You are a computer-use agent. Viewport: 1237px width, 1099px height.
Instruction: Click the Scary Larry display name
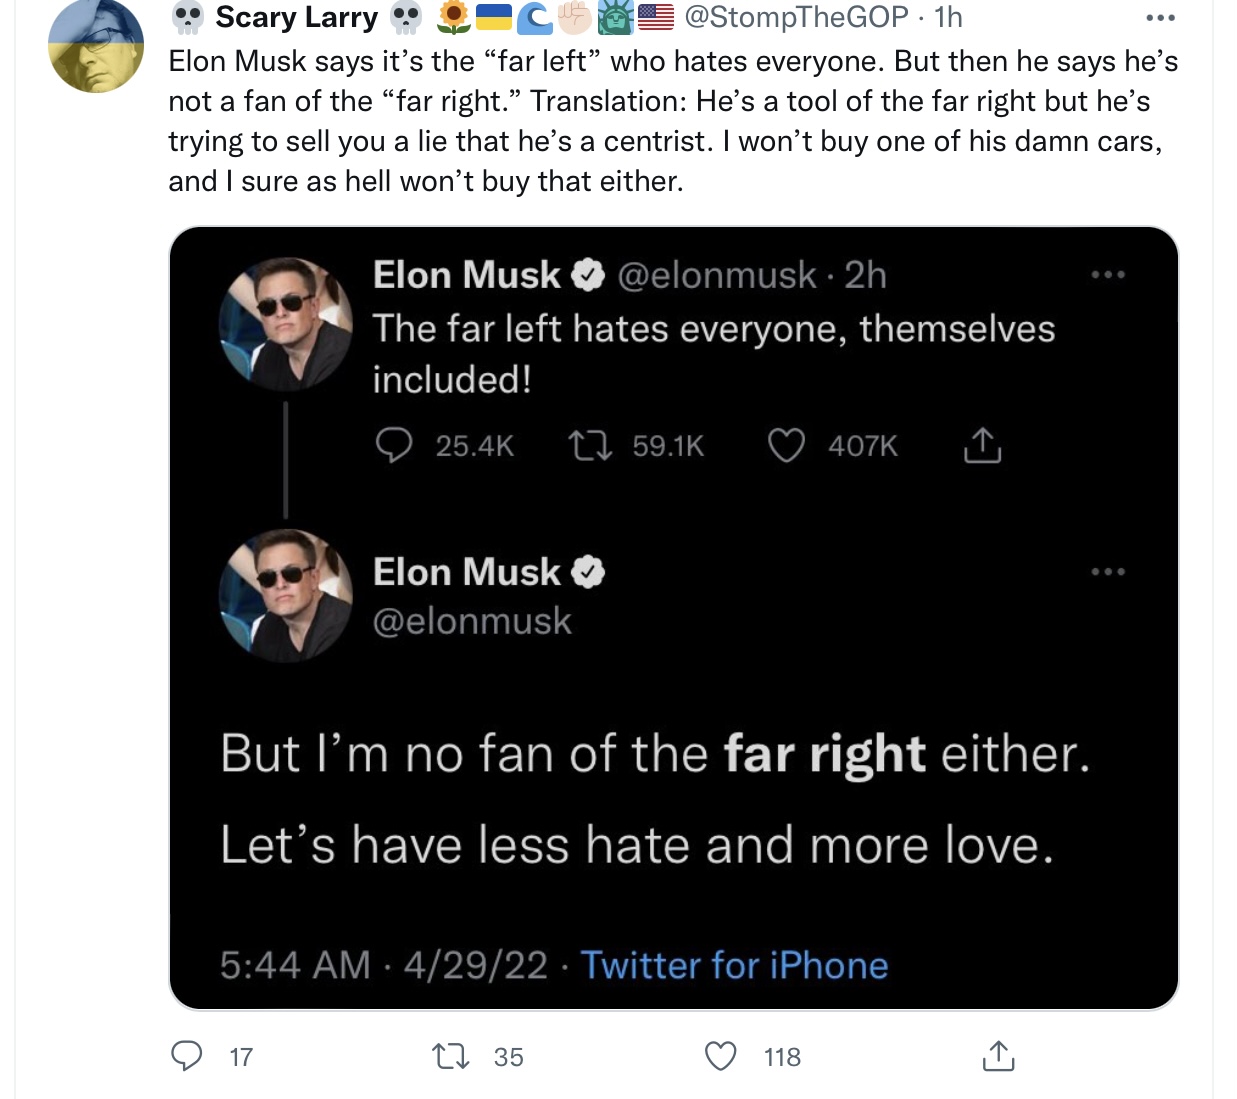click(297, 17)
